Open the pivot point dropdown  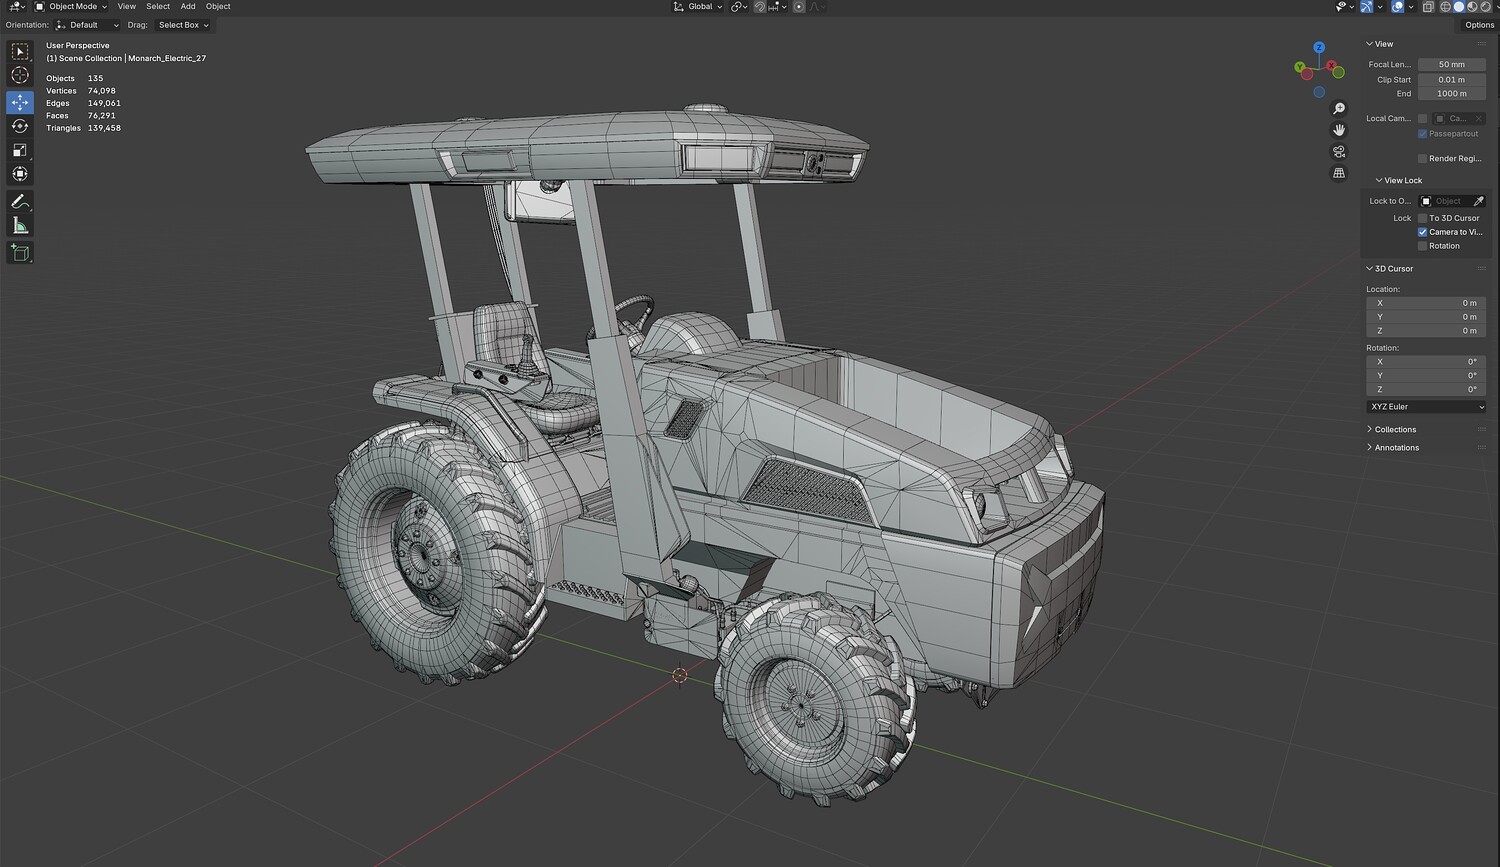739,7
